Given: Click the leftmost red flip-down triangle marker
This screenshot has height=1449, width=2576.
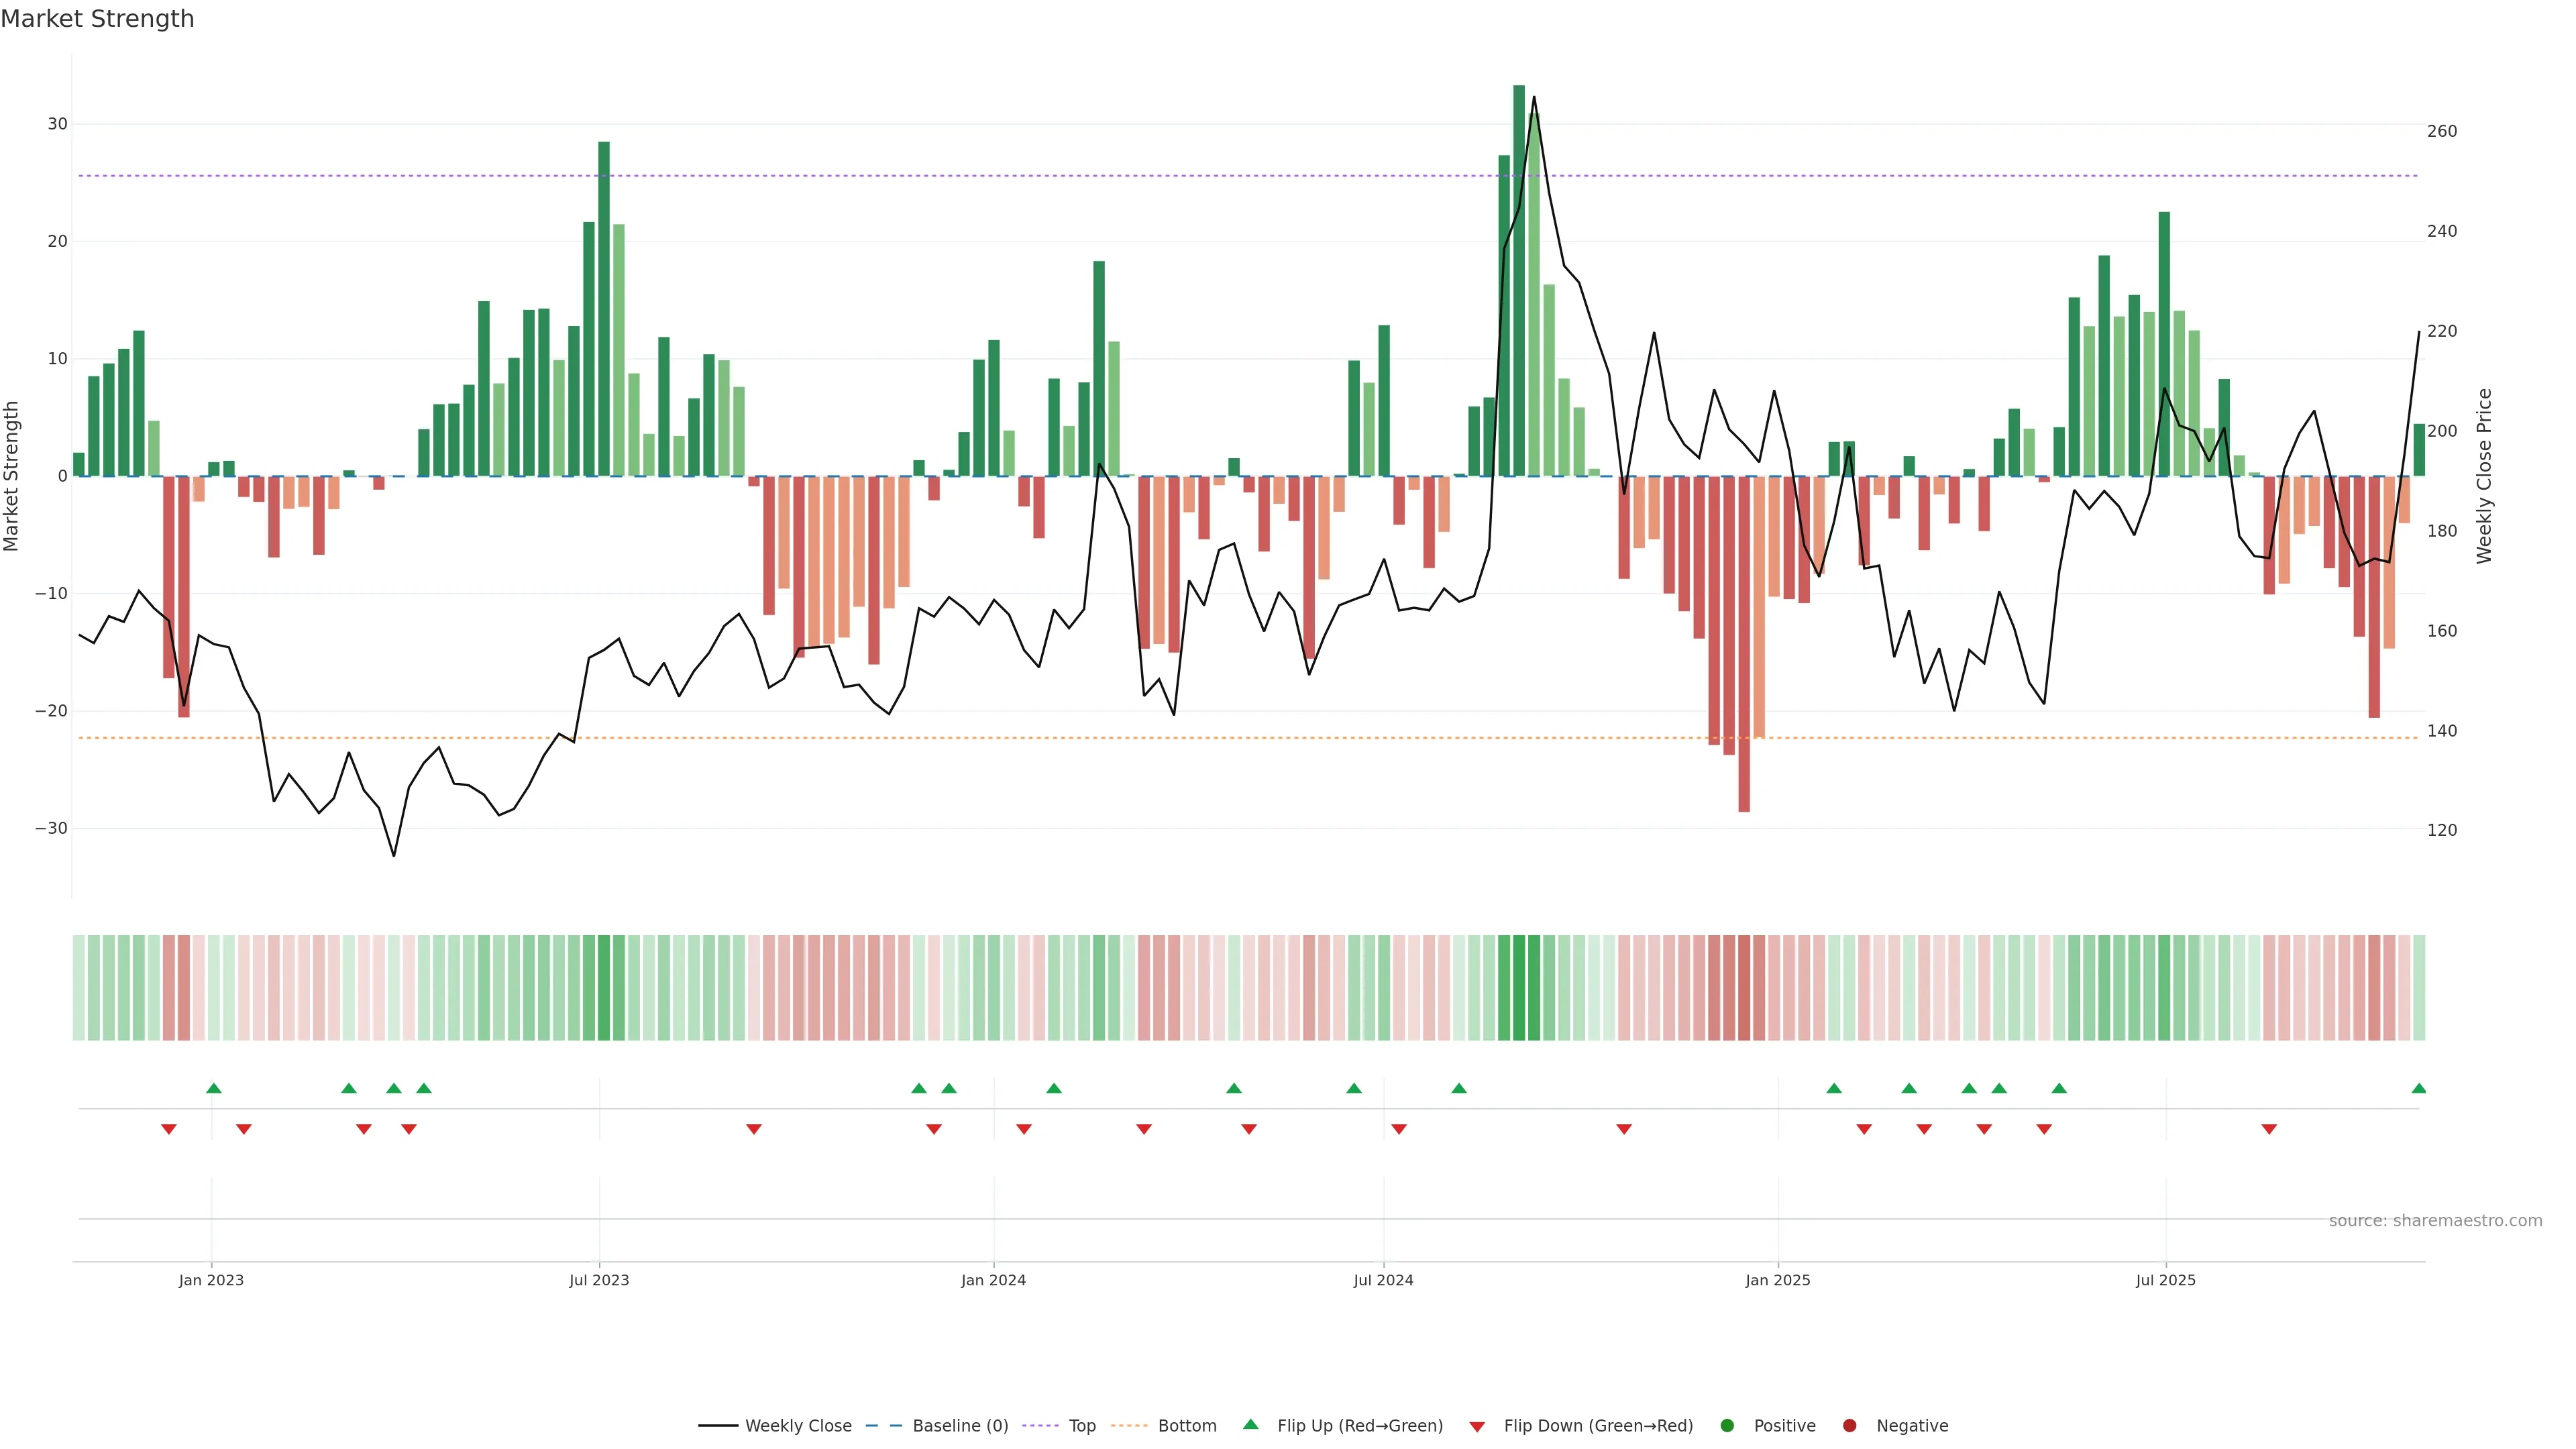Looking at the screenshot, I should [x=168, y=1129].
